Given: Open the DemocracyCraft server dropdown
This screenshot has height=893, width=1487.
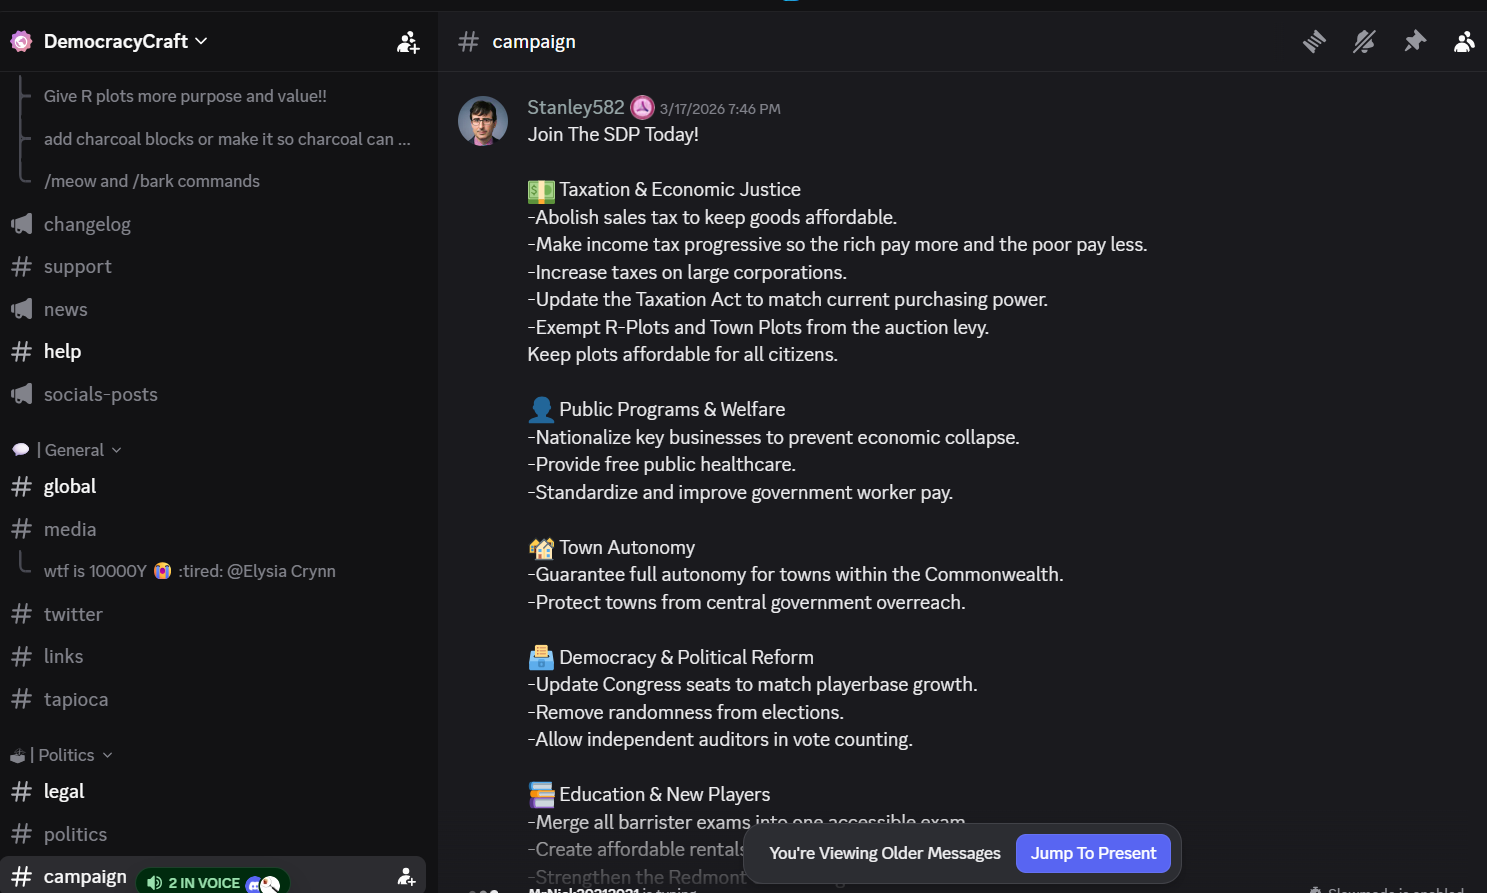Looking at the screenshot, I should coord(116,41).
